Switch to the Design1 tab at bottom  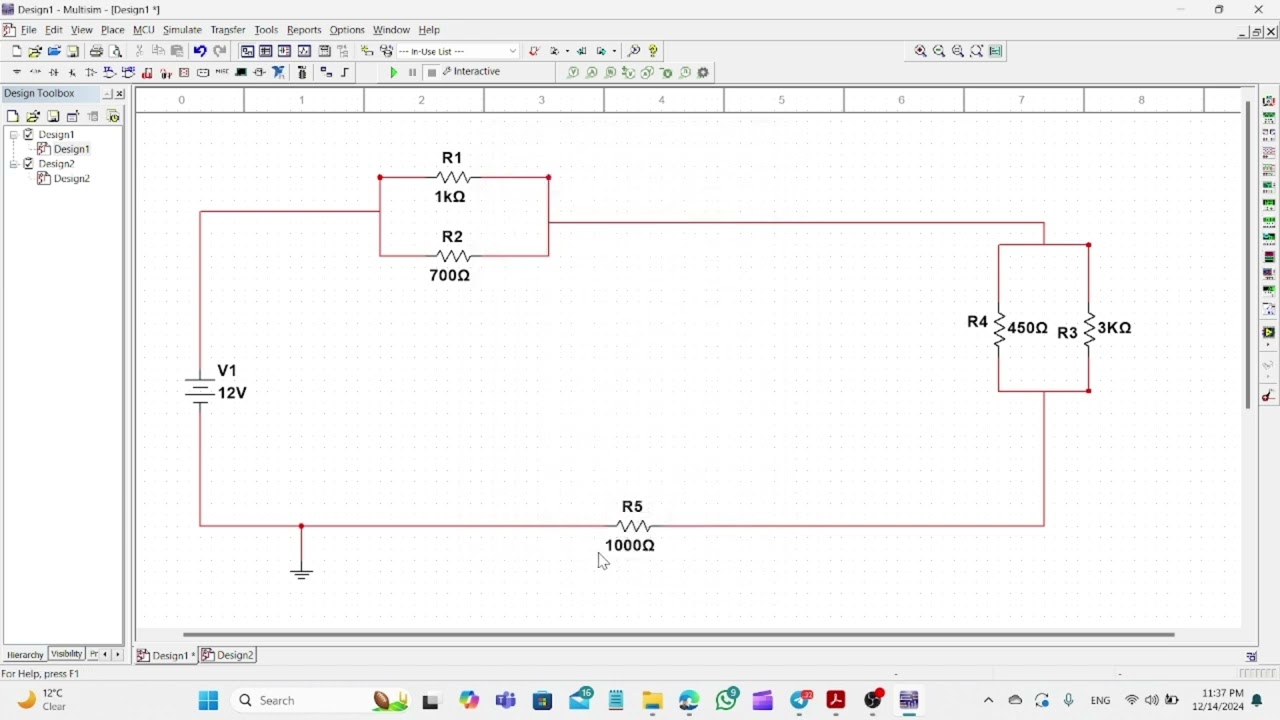pos(166,655)
